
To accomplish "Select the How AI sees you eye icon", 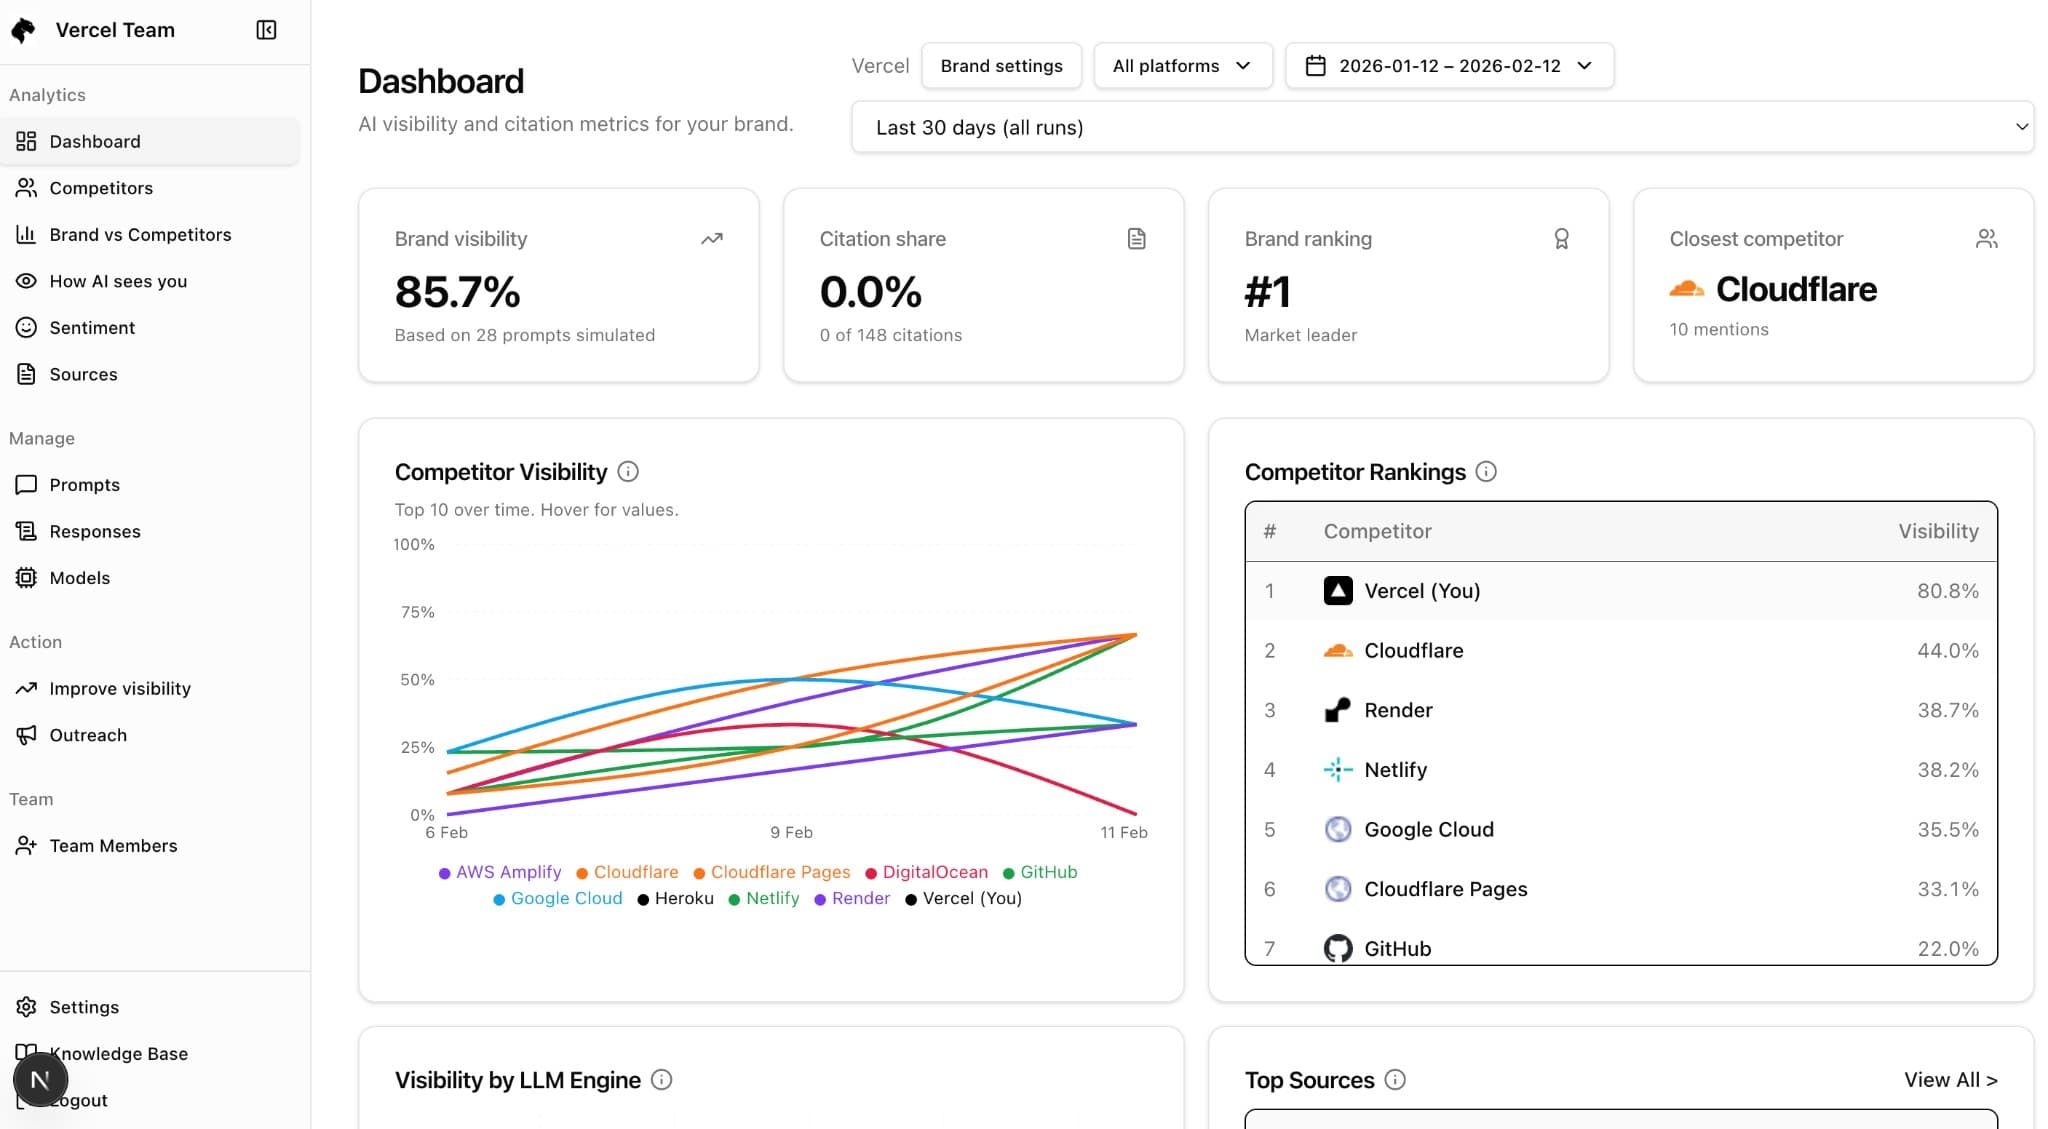I will tap(27, 281).
